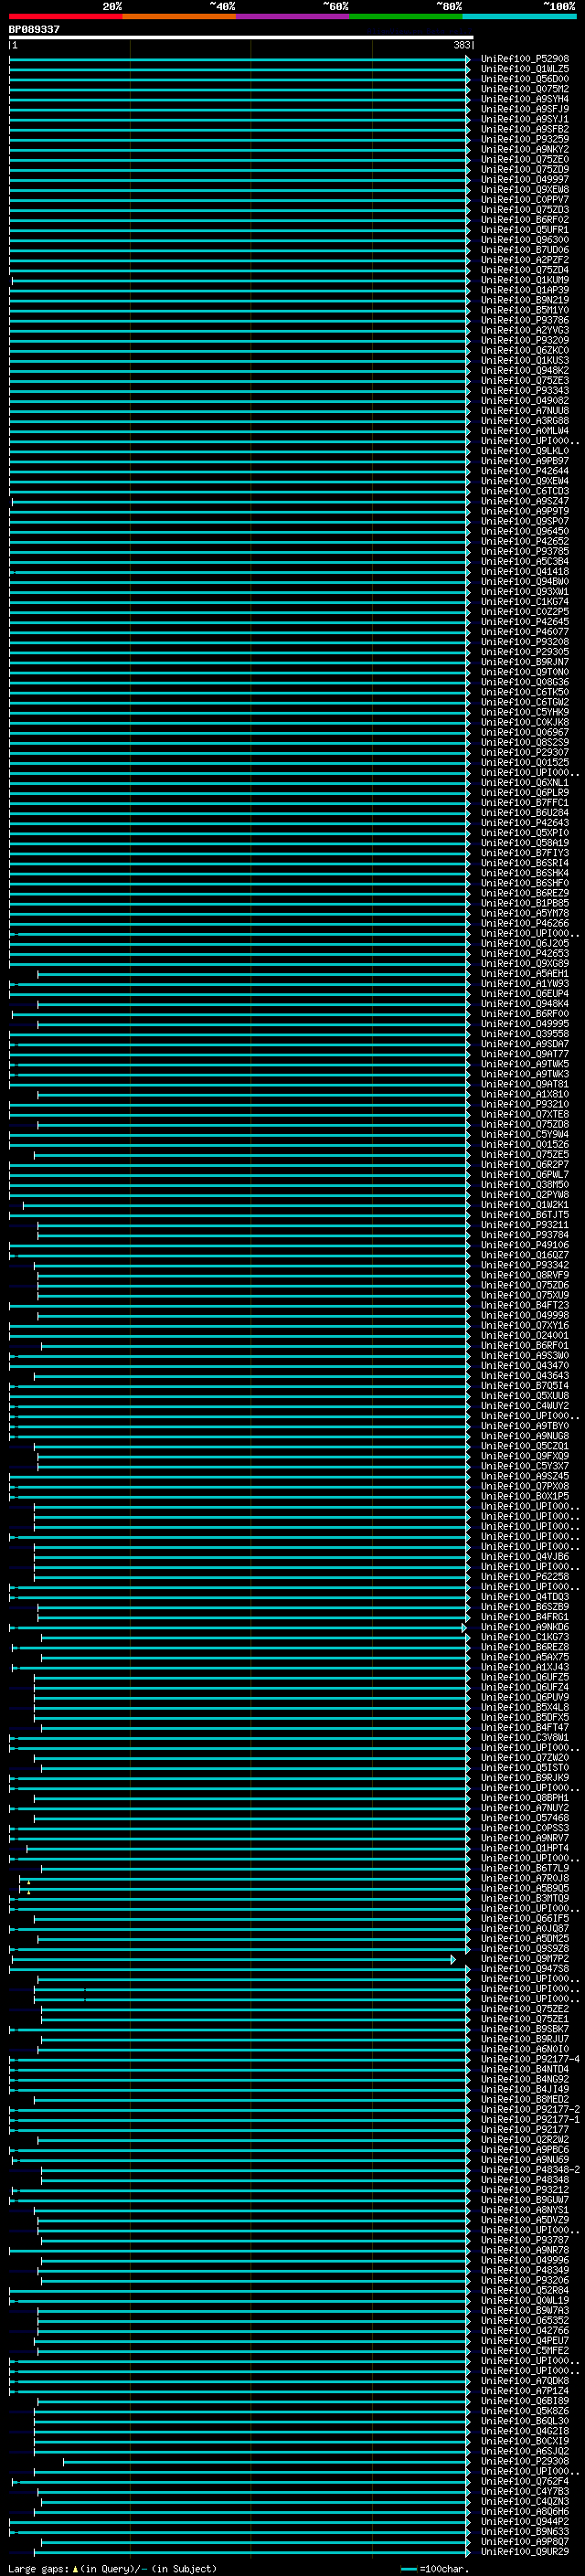
Task: Select the UniRef100_Q1KUM9 label
Action: (x=524, y=280)
